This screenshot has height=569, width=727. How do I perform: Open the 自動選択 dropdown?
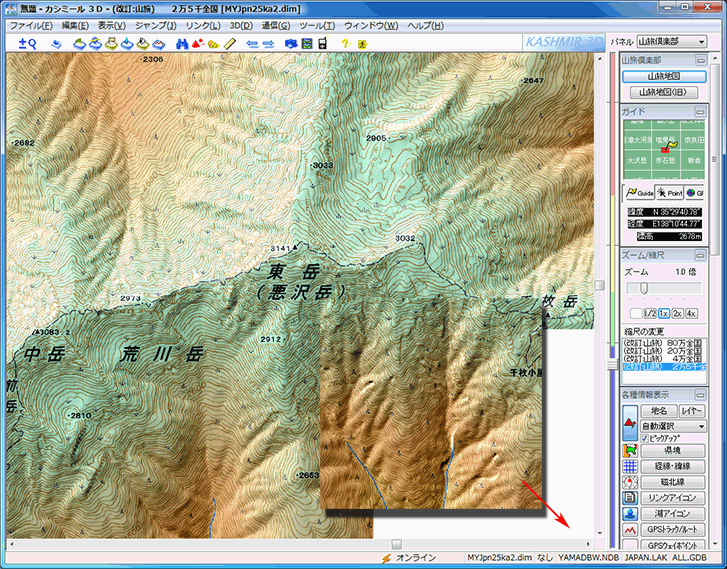671,425
